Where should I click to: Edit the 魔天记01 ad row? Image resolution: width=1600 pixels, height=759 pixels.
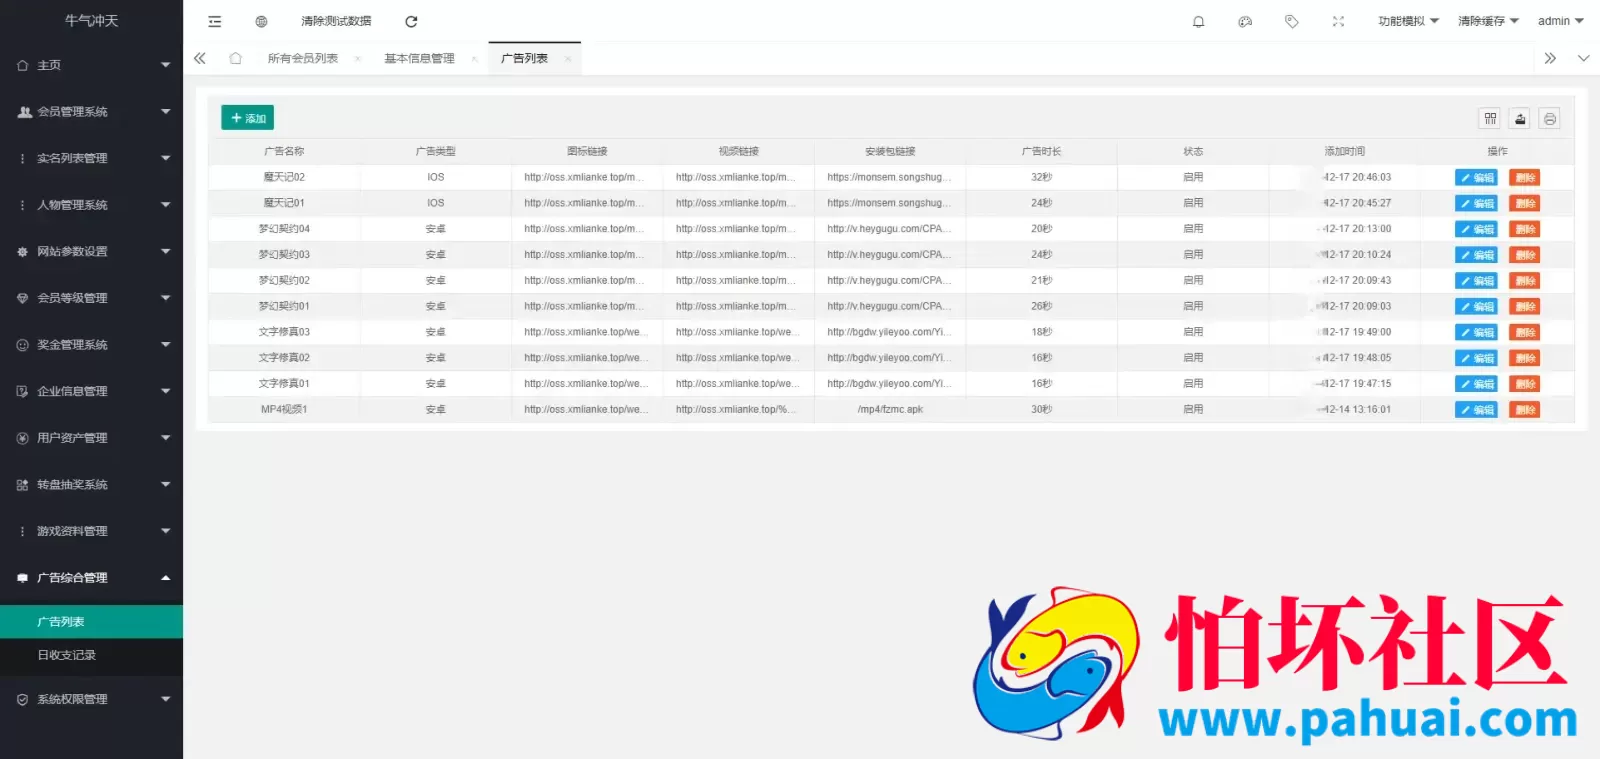1476,203
